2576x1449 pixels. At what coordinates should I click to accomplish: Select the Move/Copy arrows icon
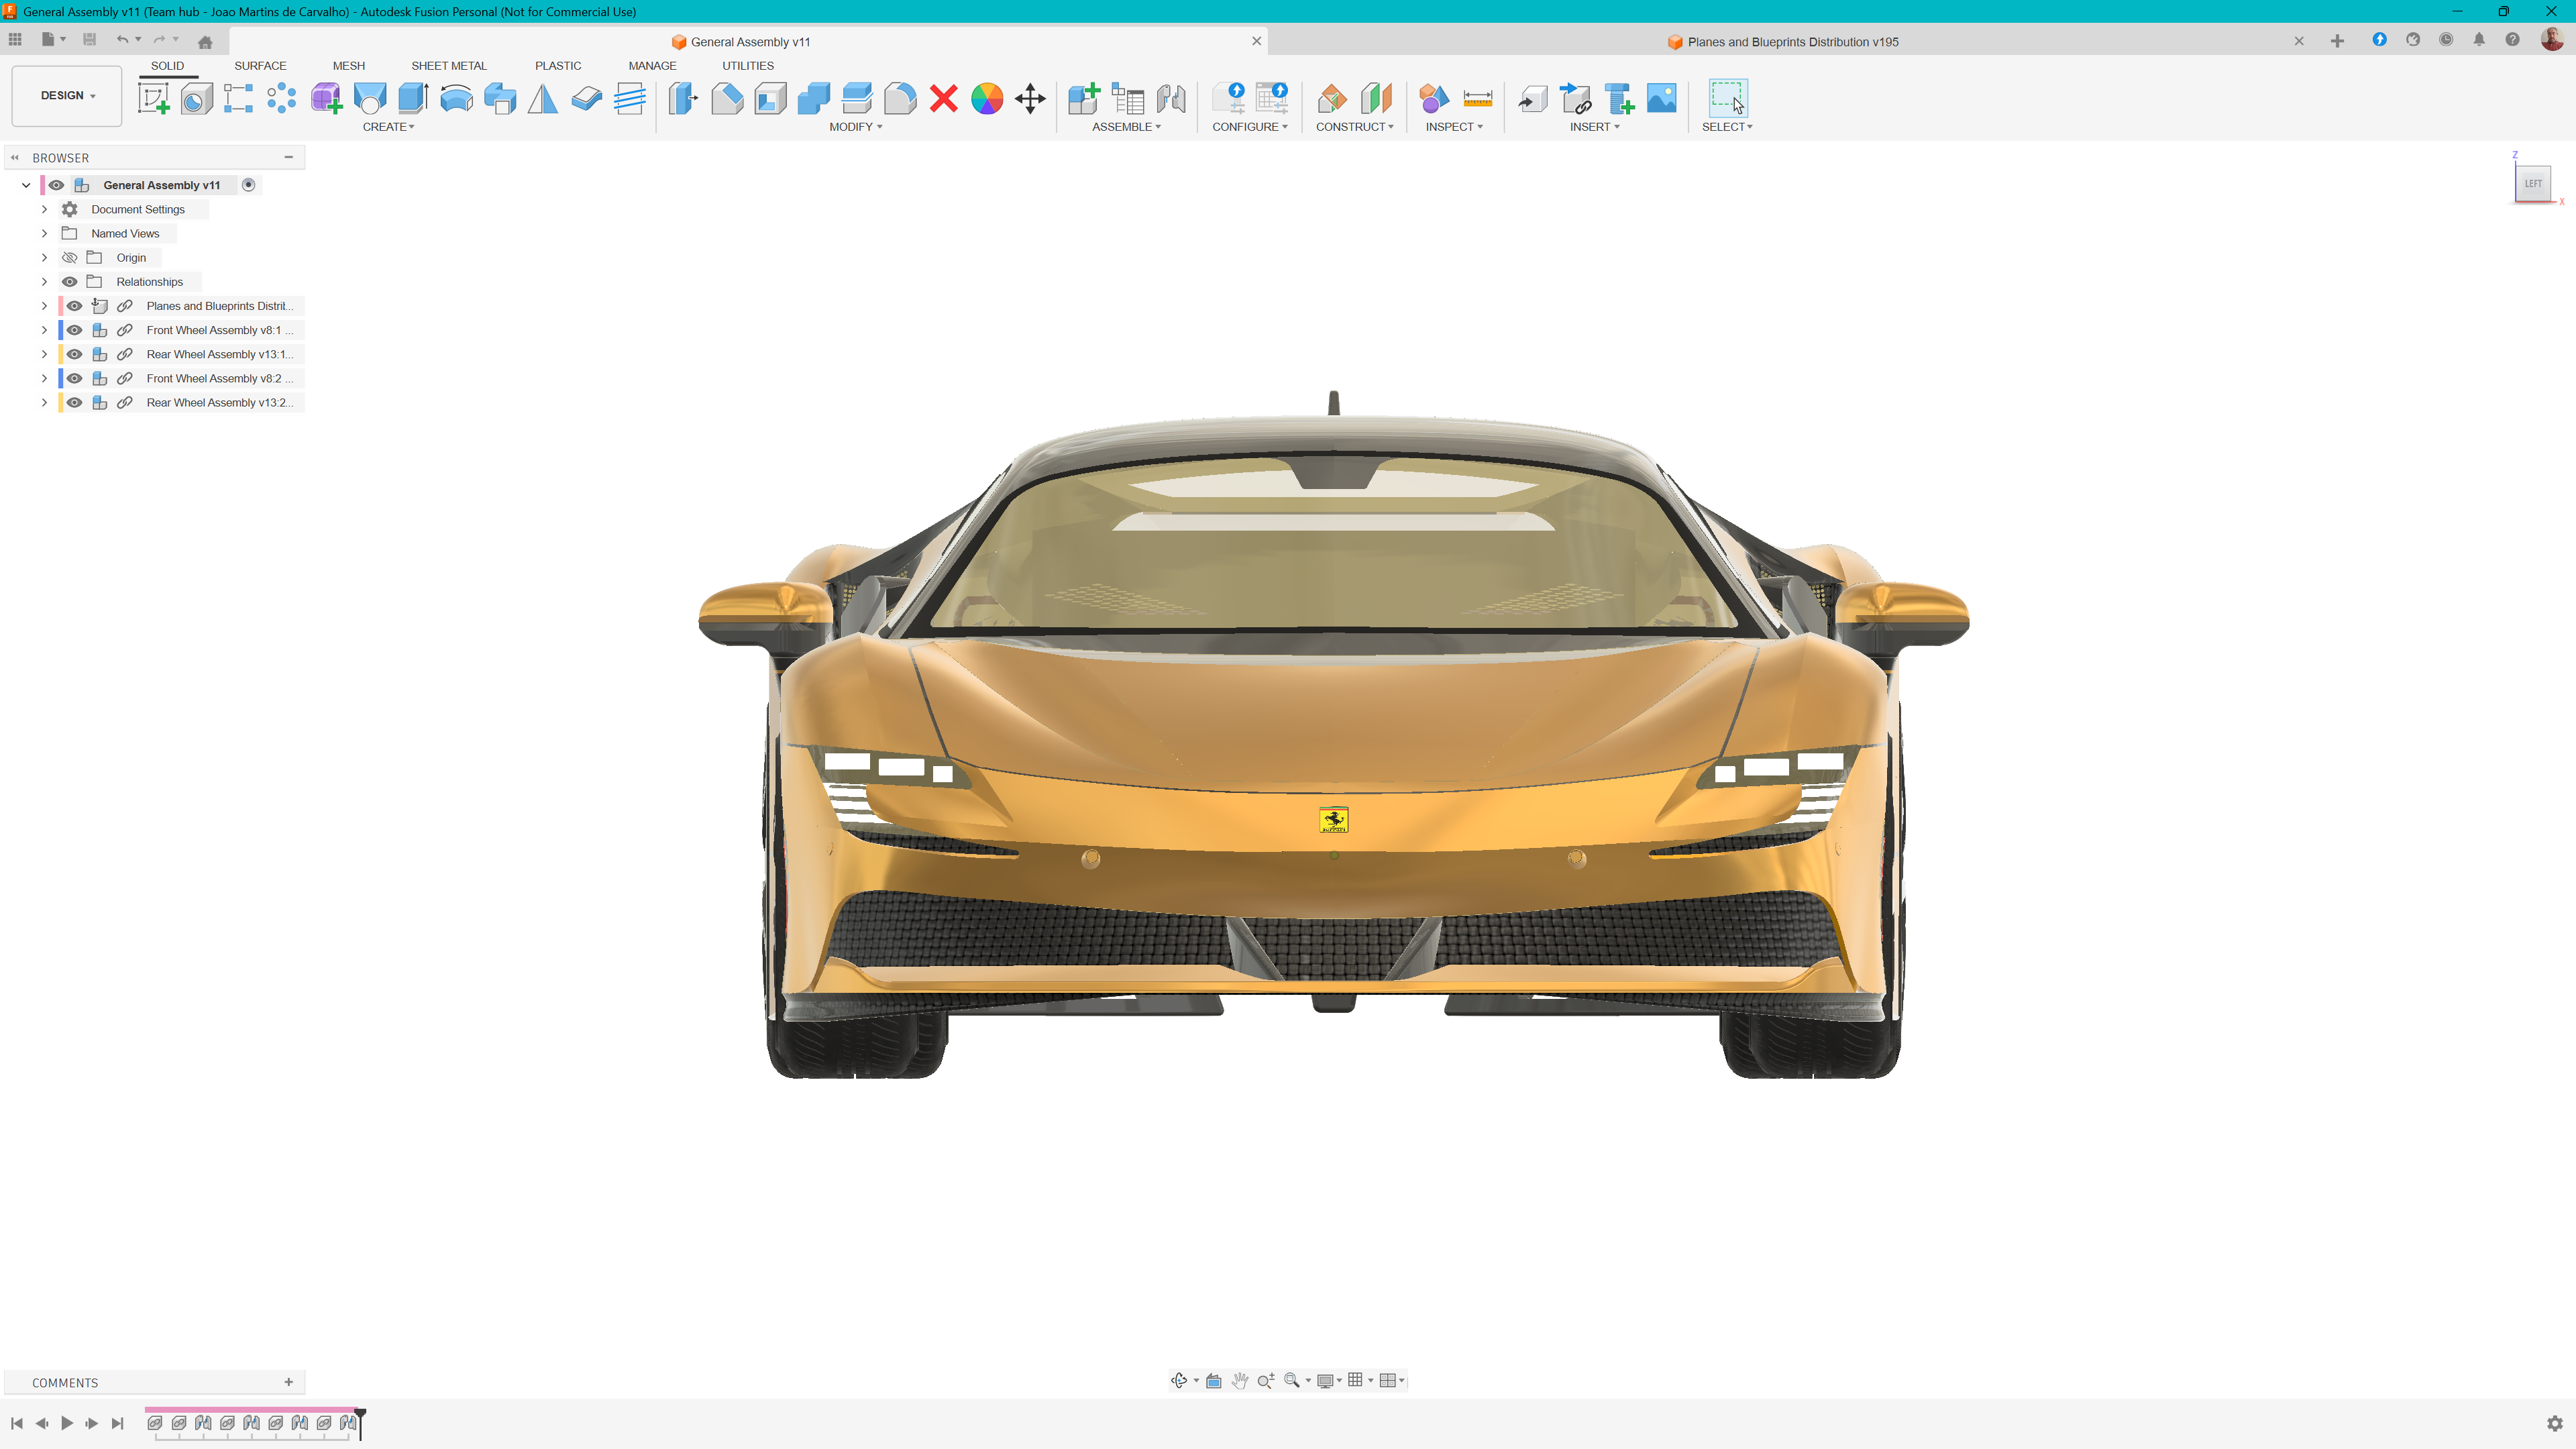tap(1030, 98)
